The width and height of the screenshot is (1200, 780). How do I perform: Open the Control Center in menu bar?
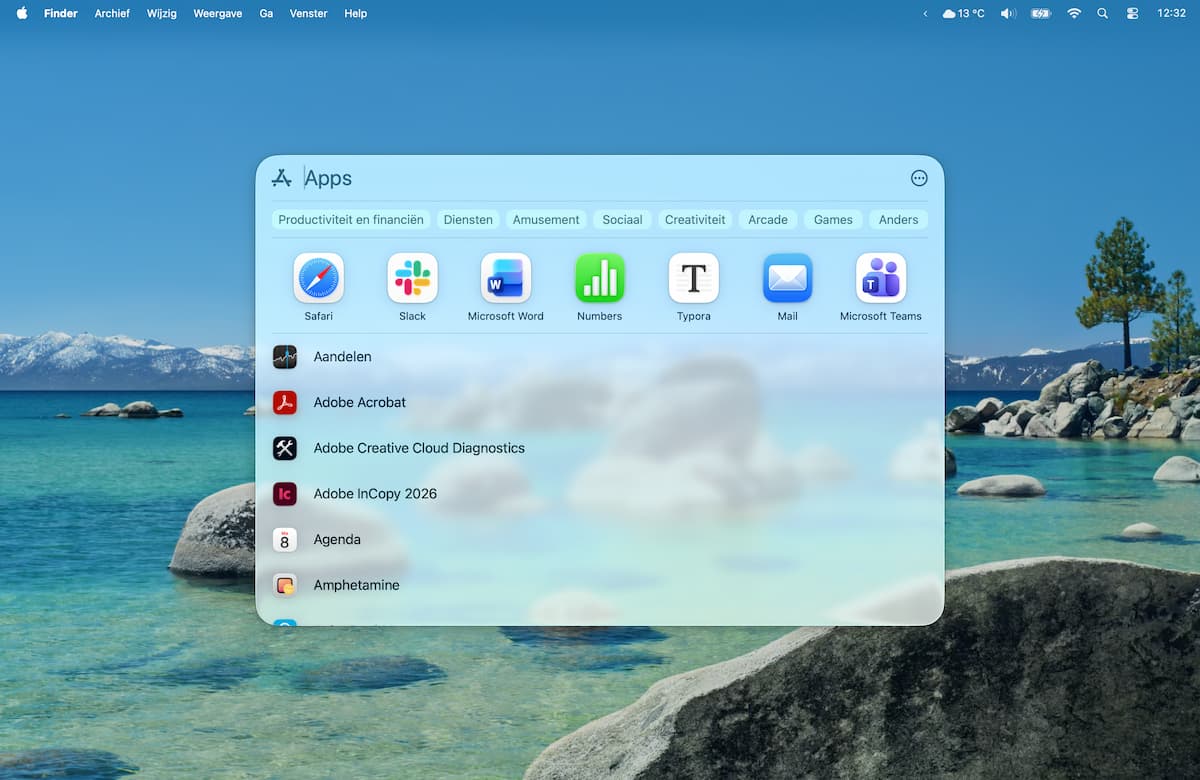[x=1132, y=13]
